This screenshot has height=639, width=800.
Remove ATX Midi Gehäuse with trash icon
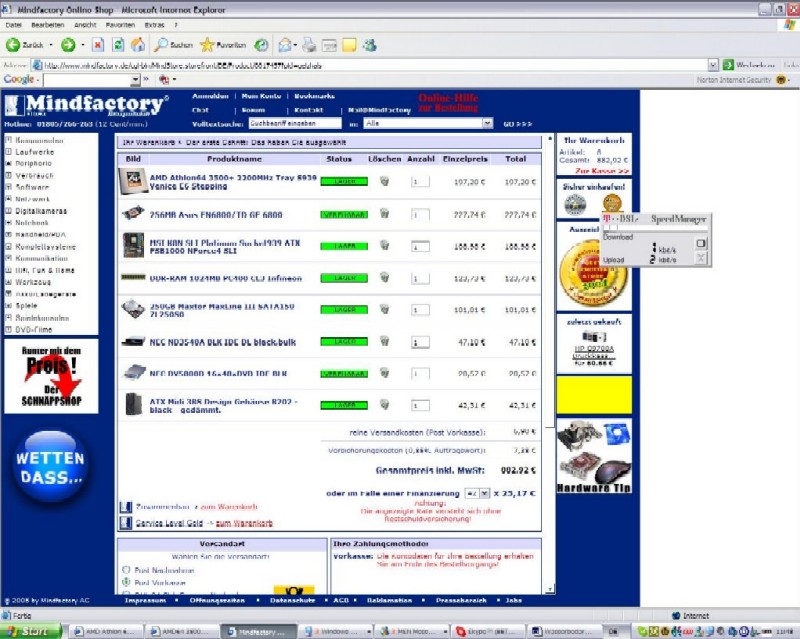[x=385, y=404]
